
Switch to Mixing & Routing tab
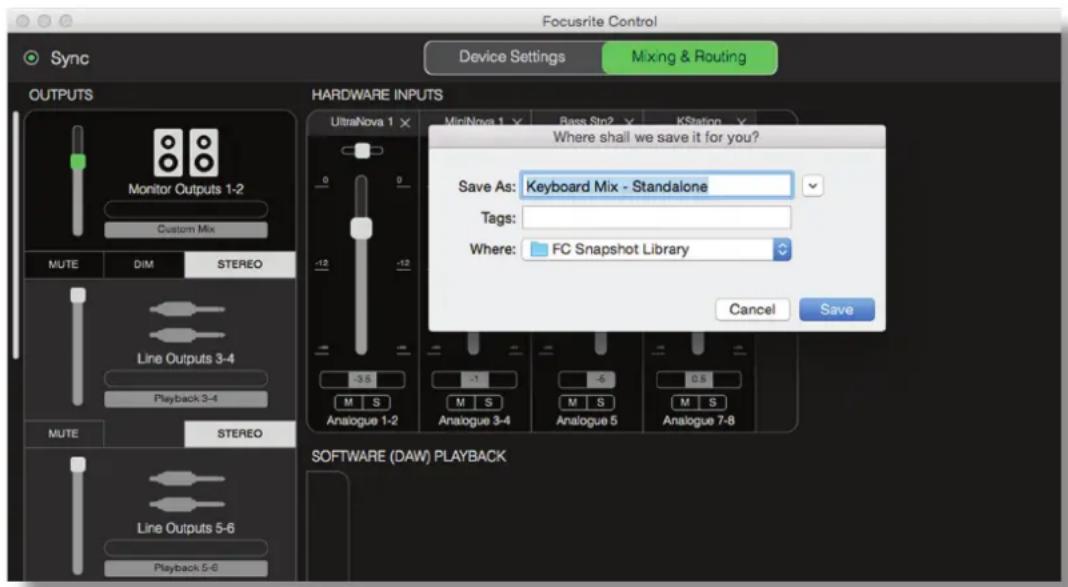689,57
